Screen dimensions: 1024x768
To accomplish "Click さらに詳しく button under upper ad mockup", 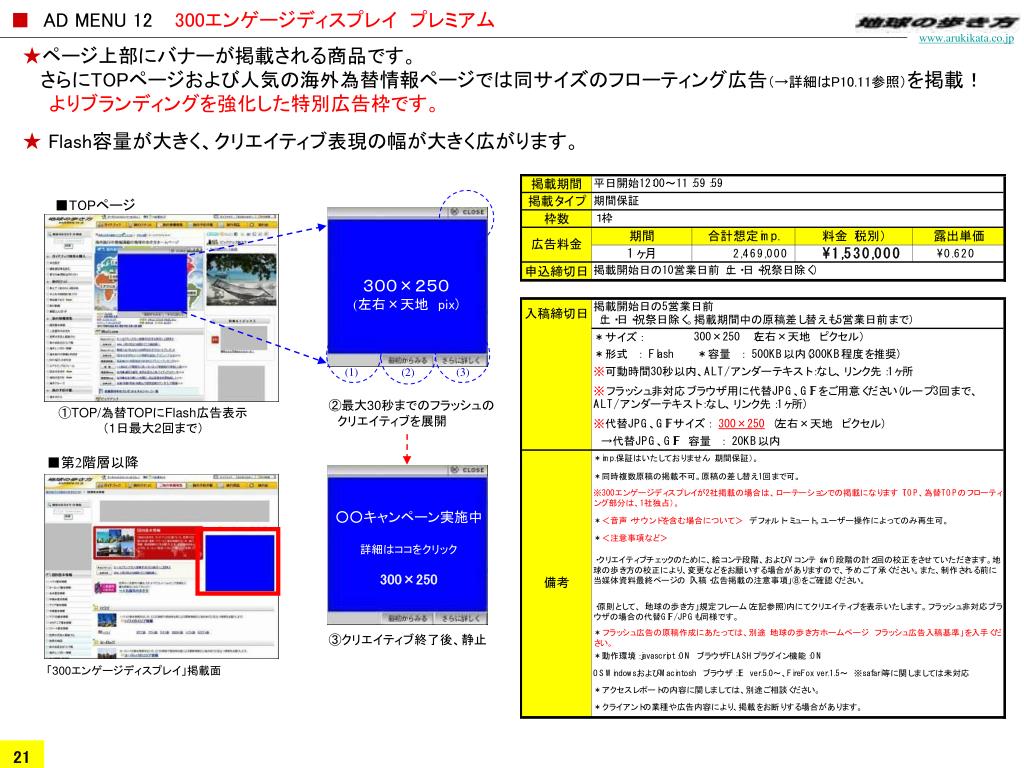I will coord(462,360).
